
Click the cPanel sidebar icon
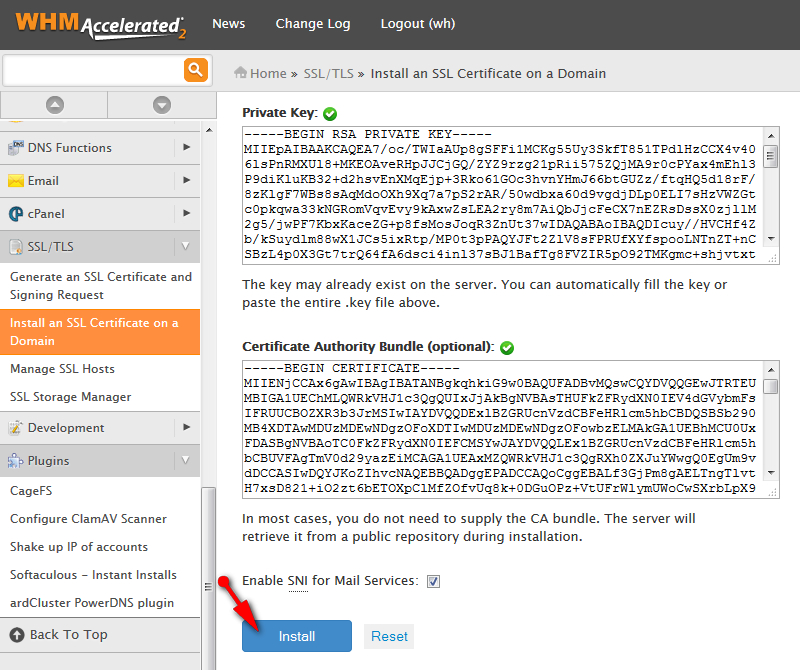(16, 213)
